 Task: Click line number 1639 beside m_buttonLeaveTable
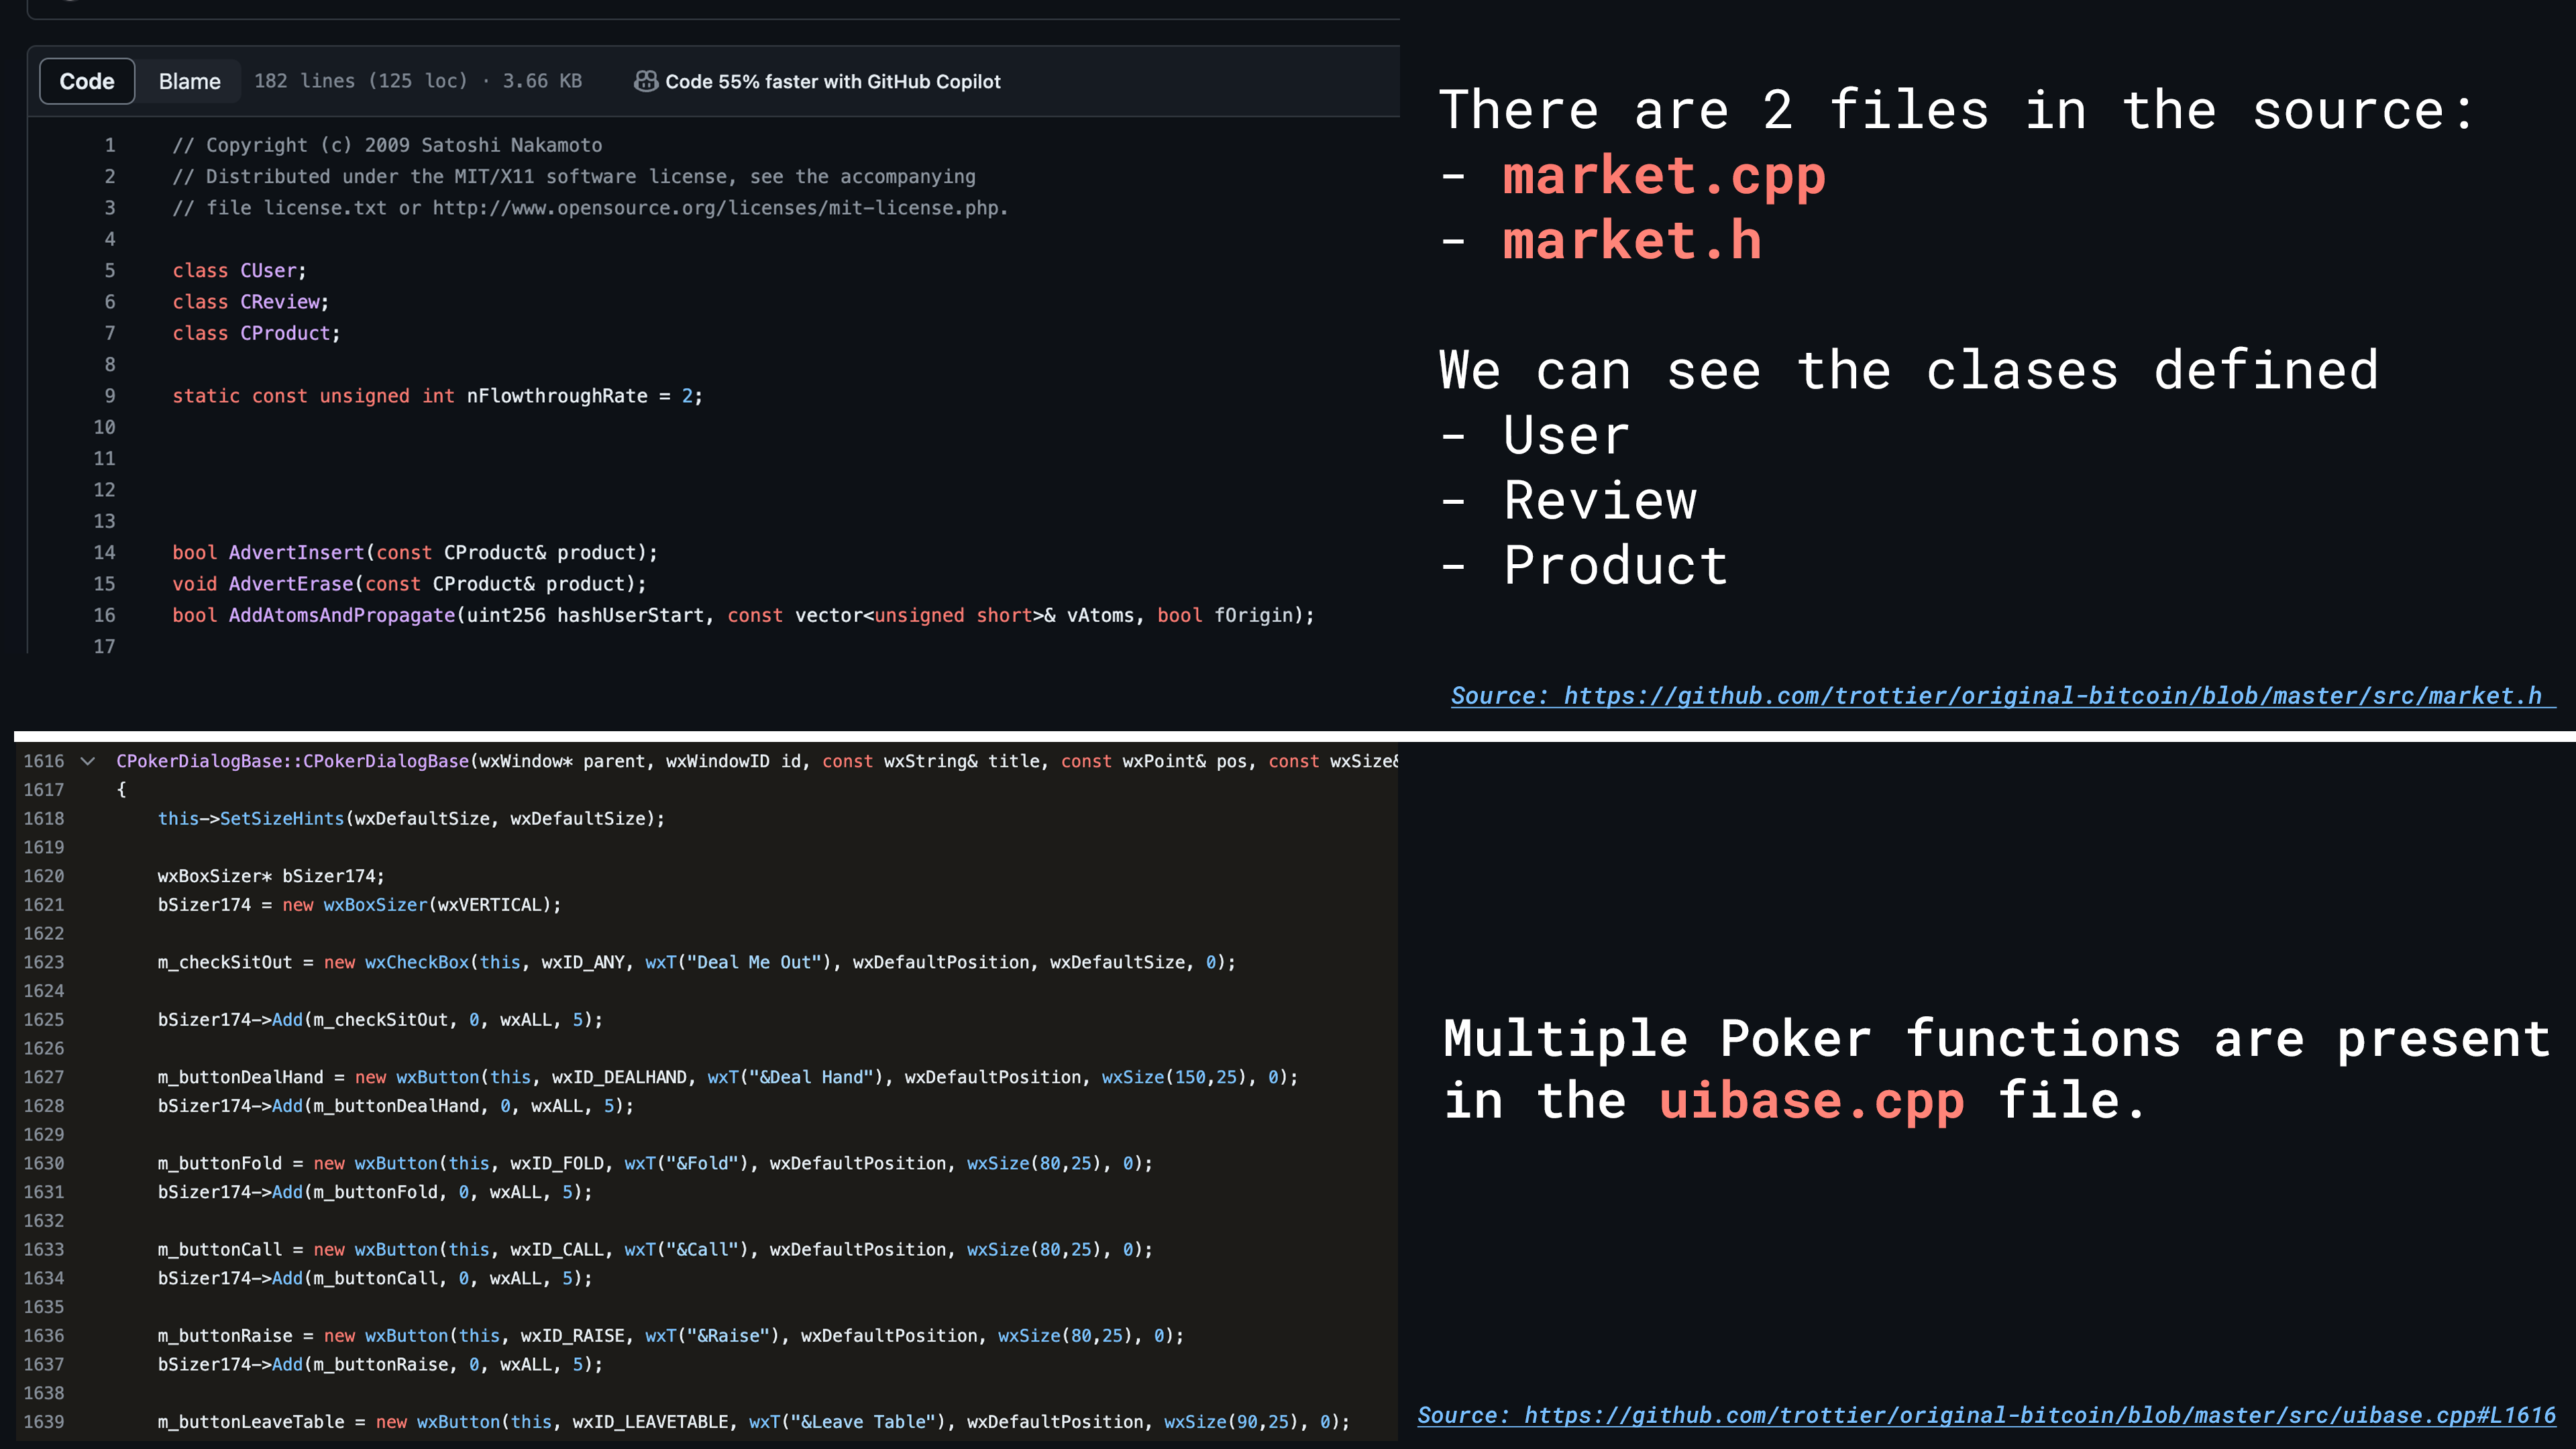[44, 1421]
